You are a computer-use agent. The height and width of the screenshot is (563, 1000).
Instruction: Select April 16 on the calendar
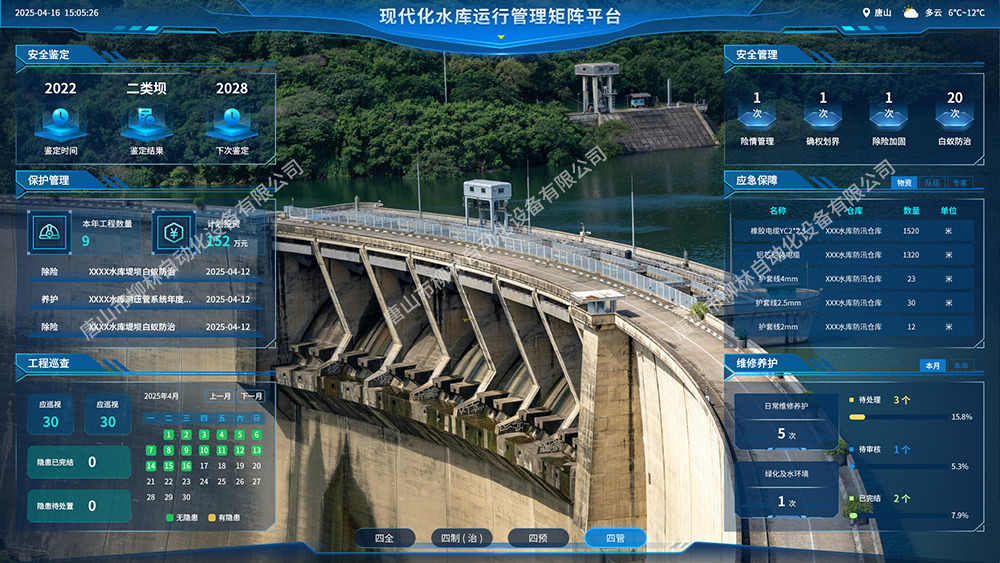coord(186,466)
